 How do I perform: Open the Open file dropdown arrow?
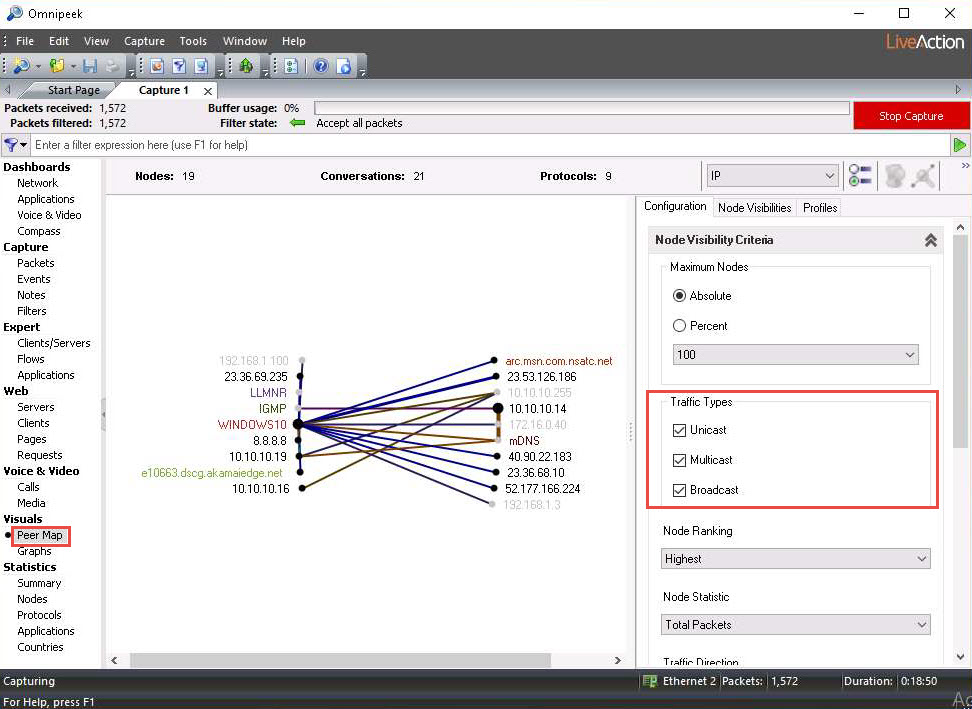73,66
